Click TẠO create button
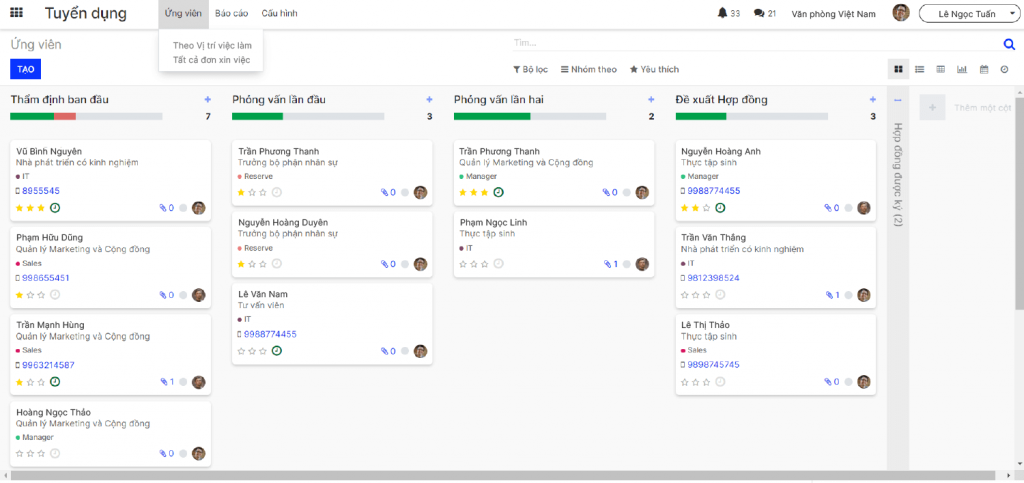The height and width of the screenshot is (483, 1024). click(x=25, y=69)
